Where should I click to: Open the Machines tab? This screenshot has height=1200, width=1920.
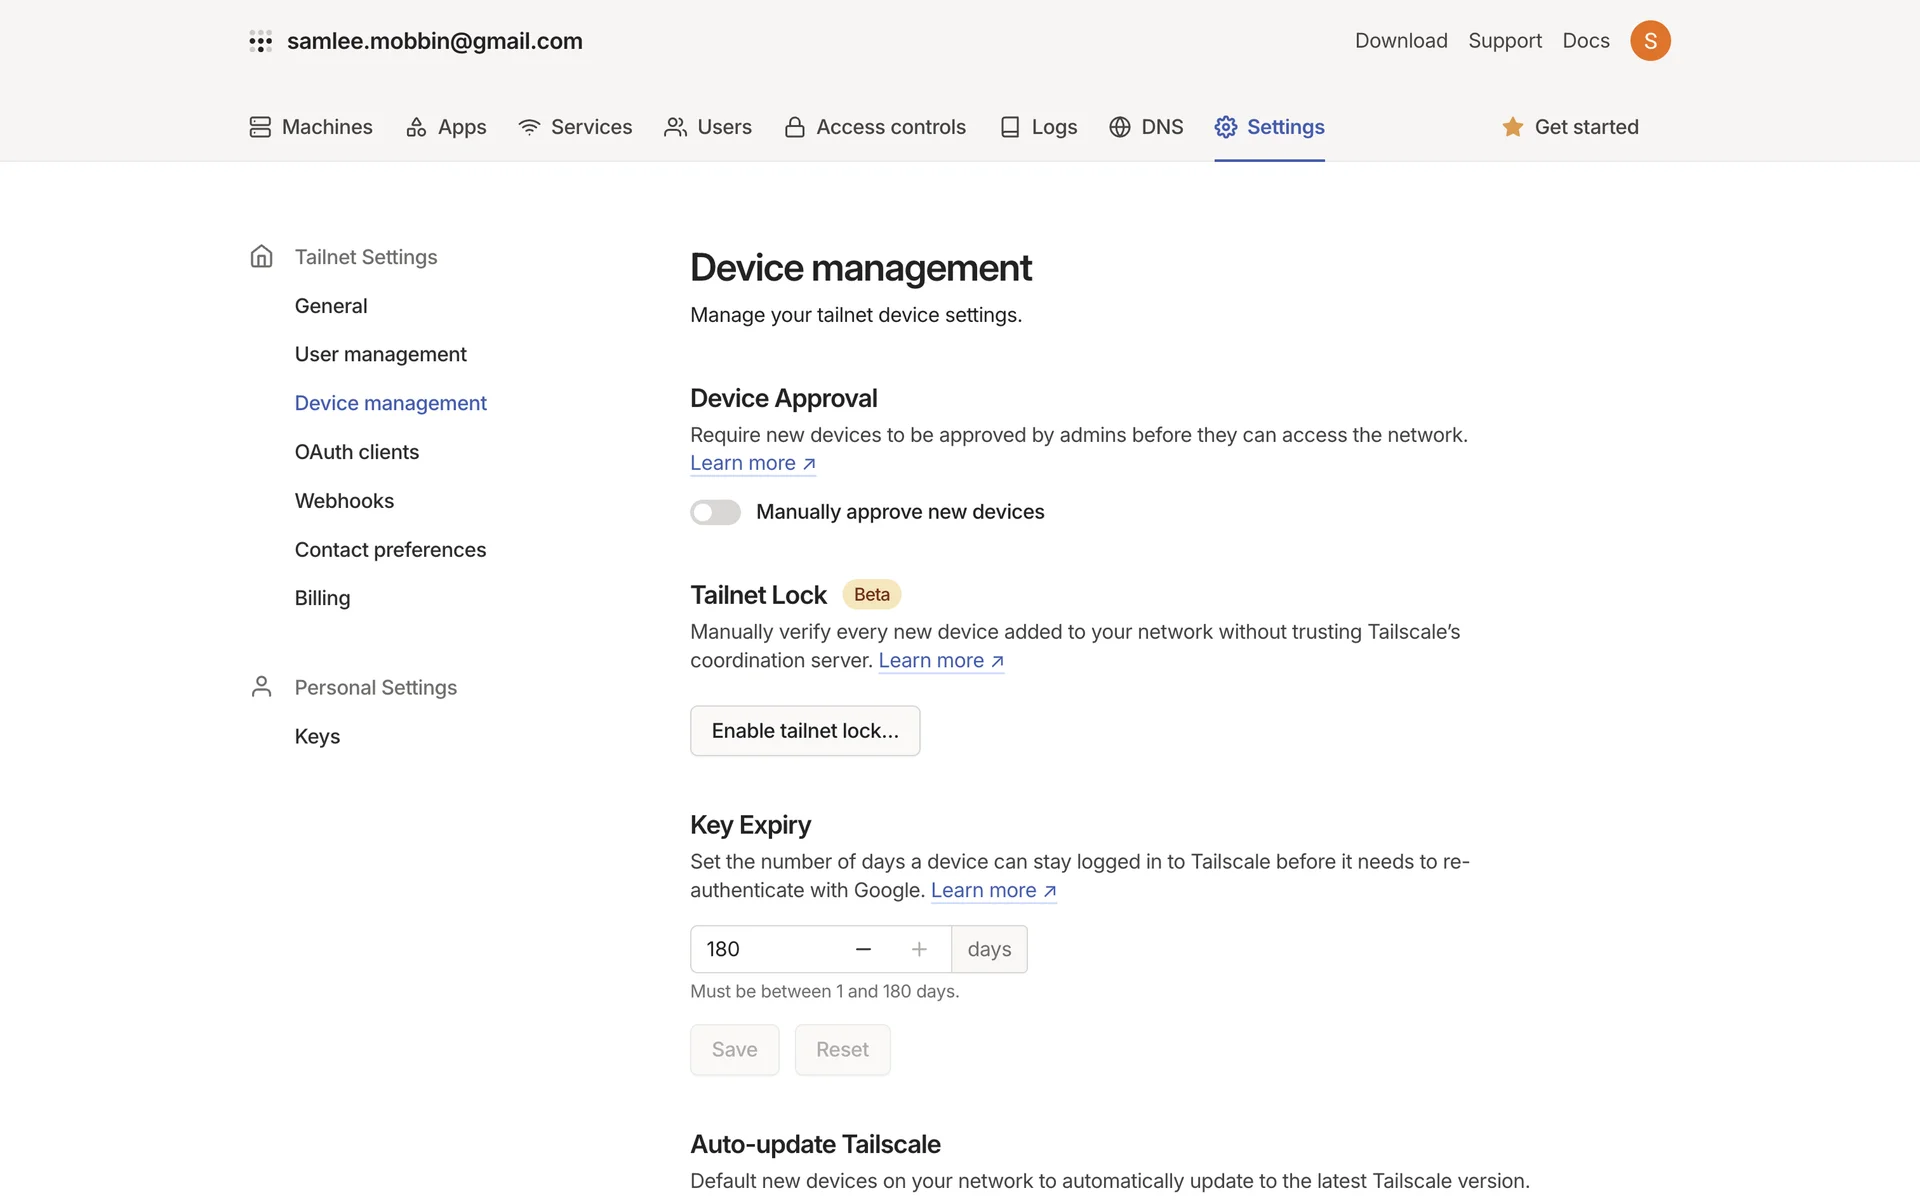tap(311, 127)
